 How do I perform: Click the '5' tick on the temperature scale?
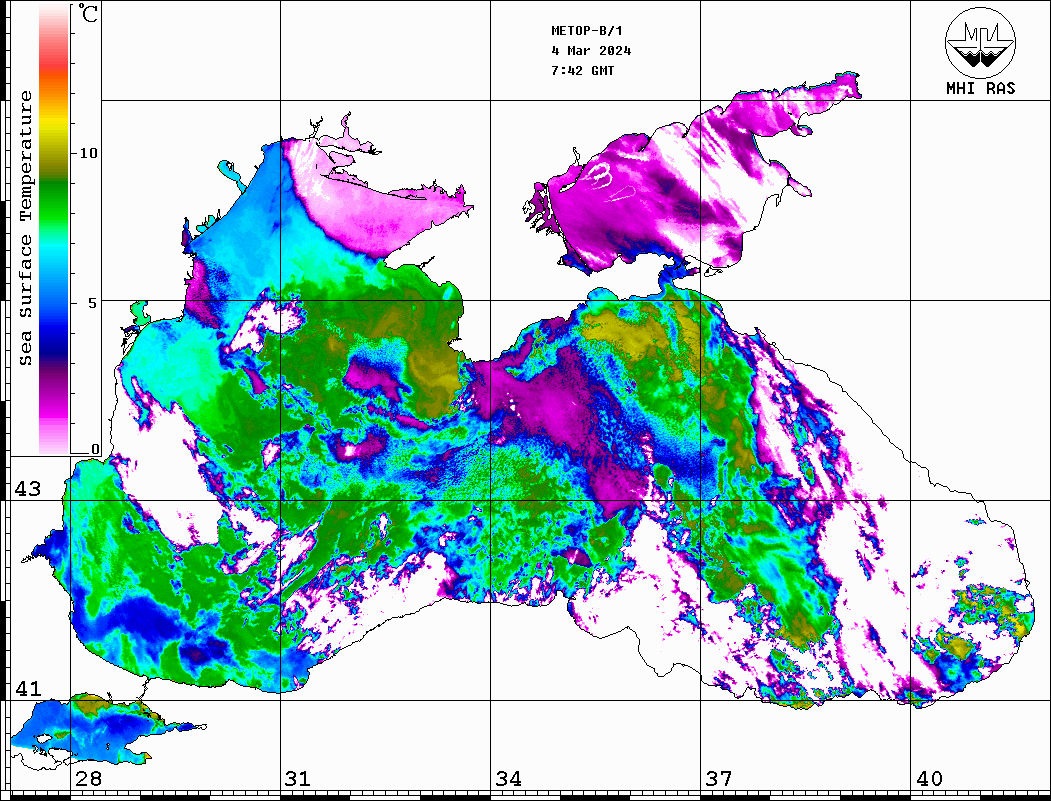tap(93, 303)
